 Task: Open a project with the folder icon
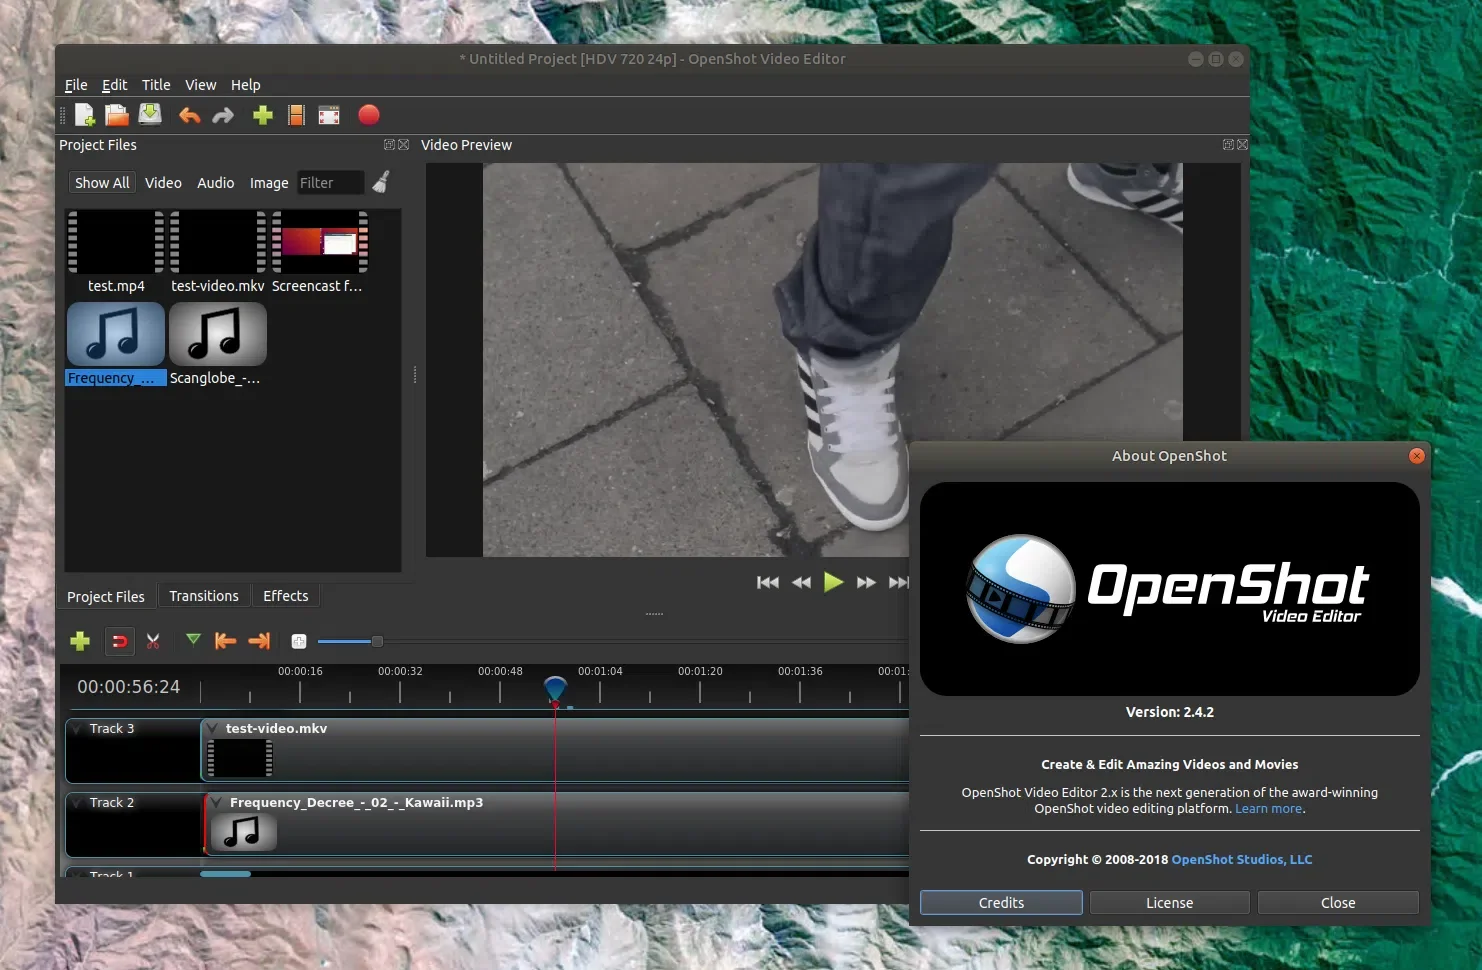(x=116, y=115)
